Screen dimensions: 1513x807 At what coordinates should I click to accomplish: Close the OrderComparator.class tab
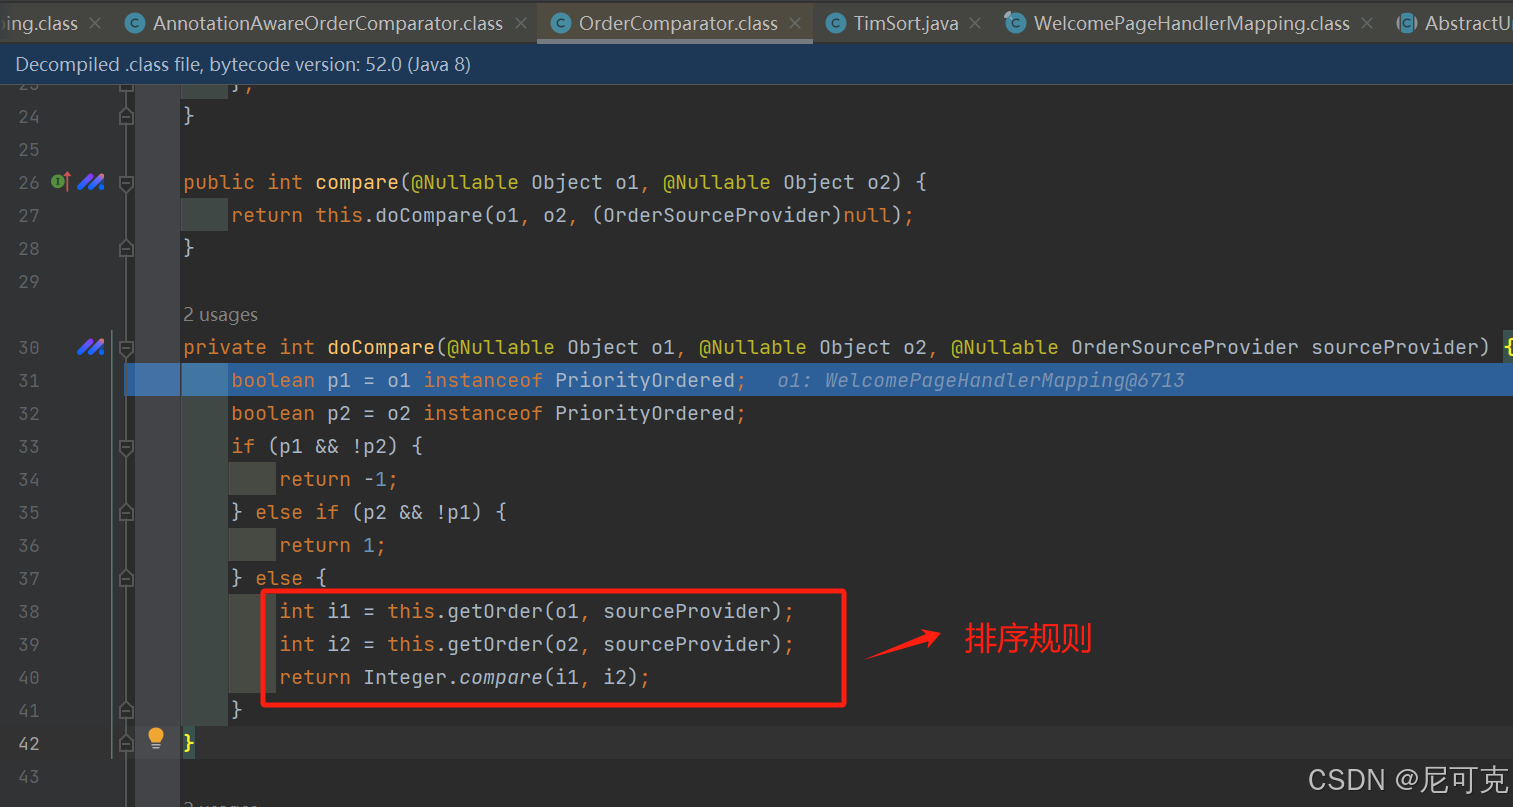pyautogui.click(x=795, y=23)
